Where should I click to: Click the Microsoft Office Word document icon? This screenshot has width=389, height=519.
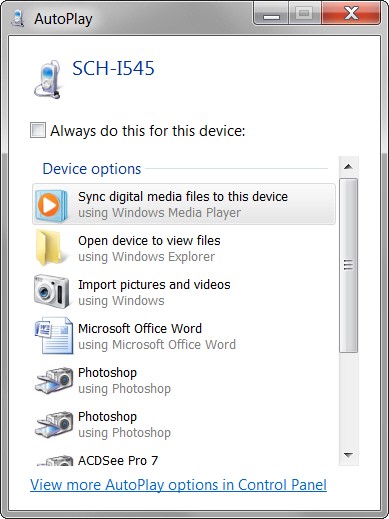pos(53,335)
